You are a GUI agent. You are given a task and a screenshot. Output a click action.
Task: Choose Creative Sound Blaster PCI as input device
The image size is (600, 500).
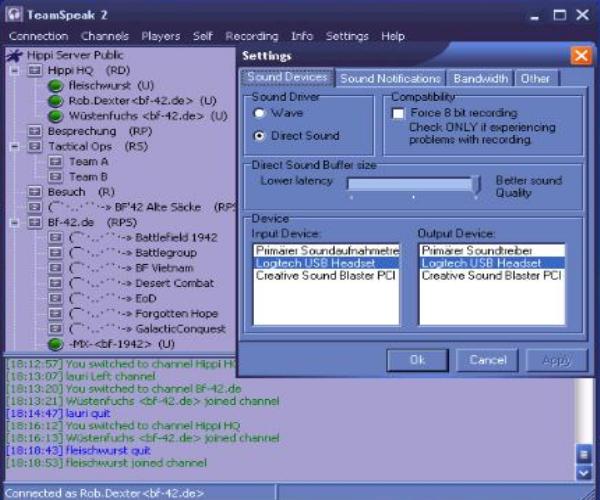[x=326, y=276]
